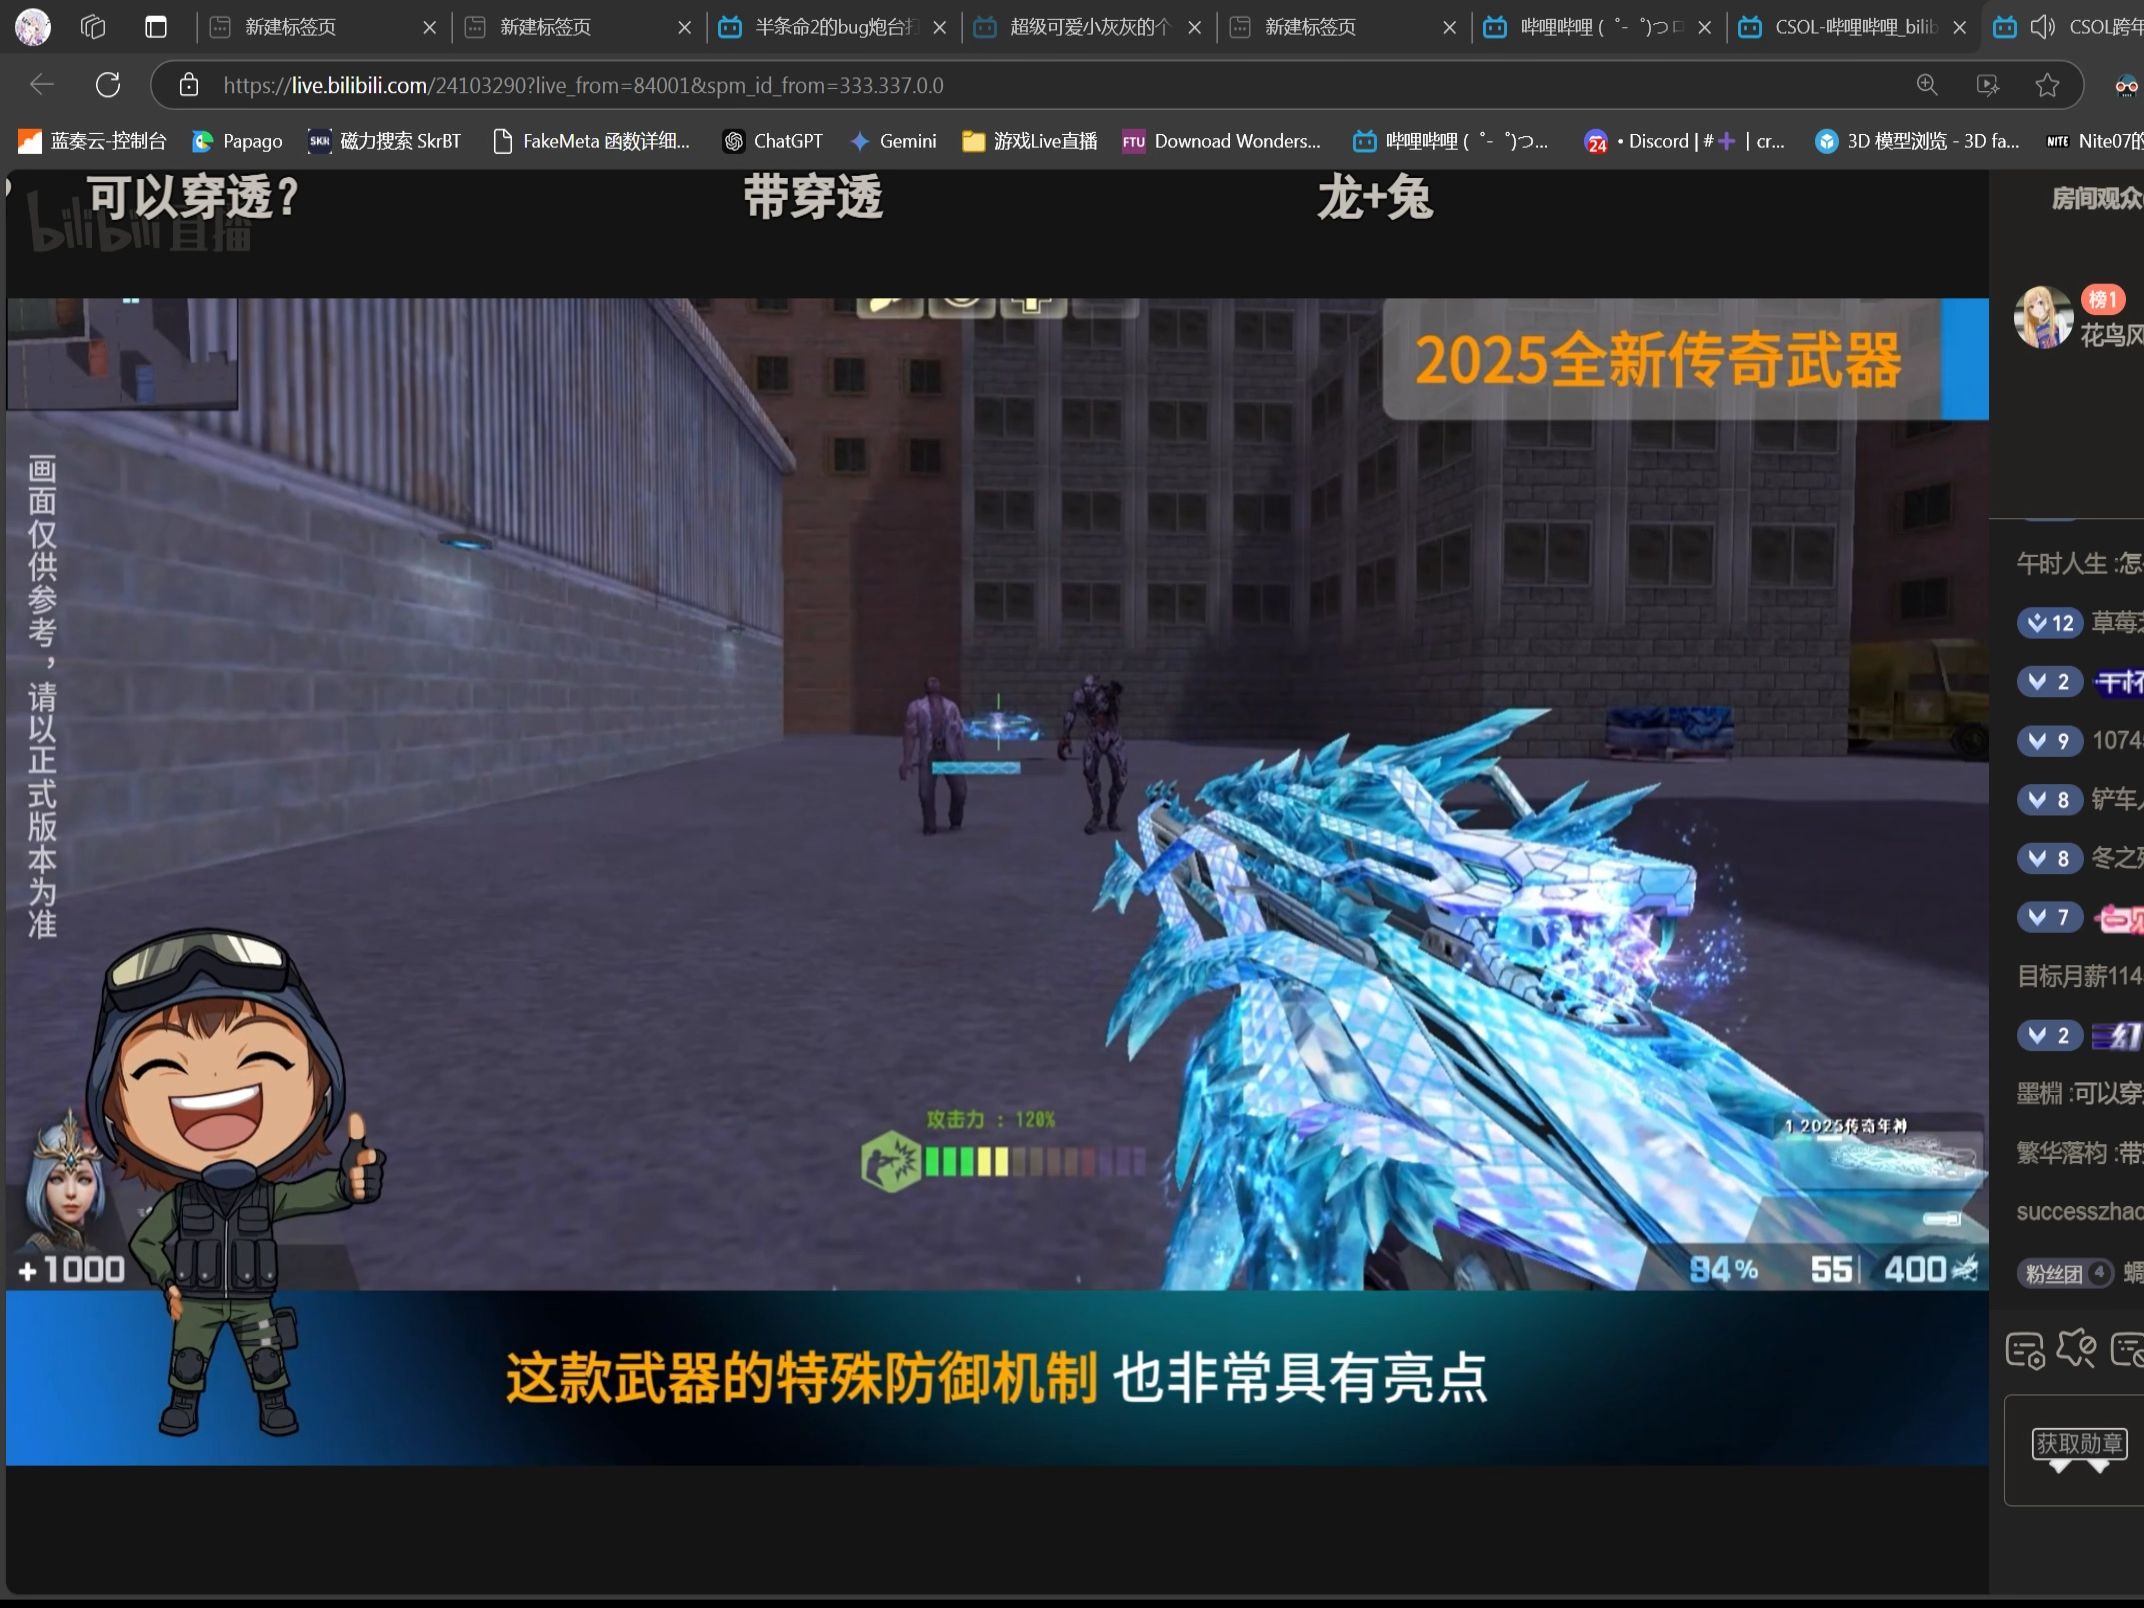Click the 花鸟 top-ranked viewer avatar

2042,317
